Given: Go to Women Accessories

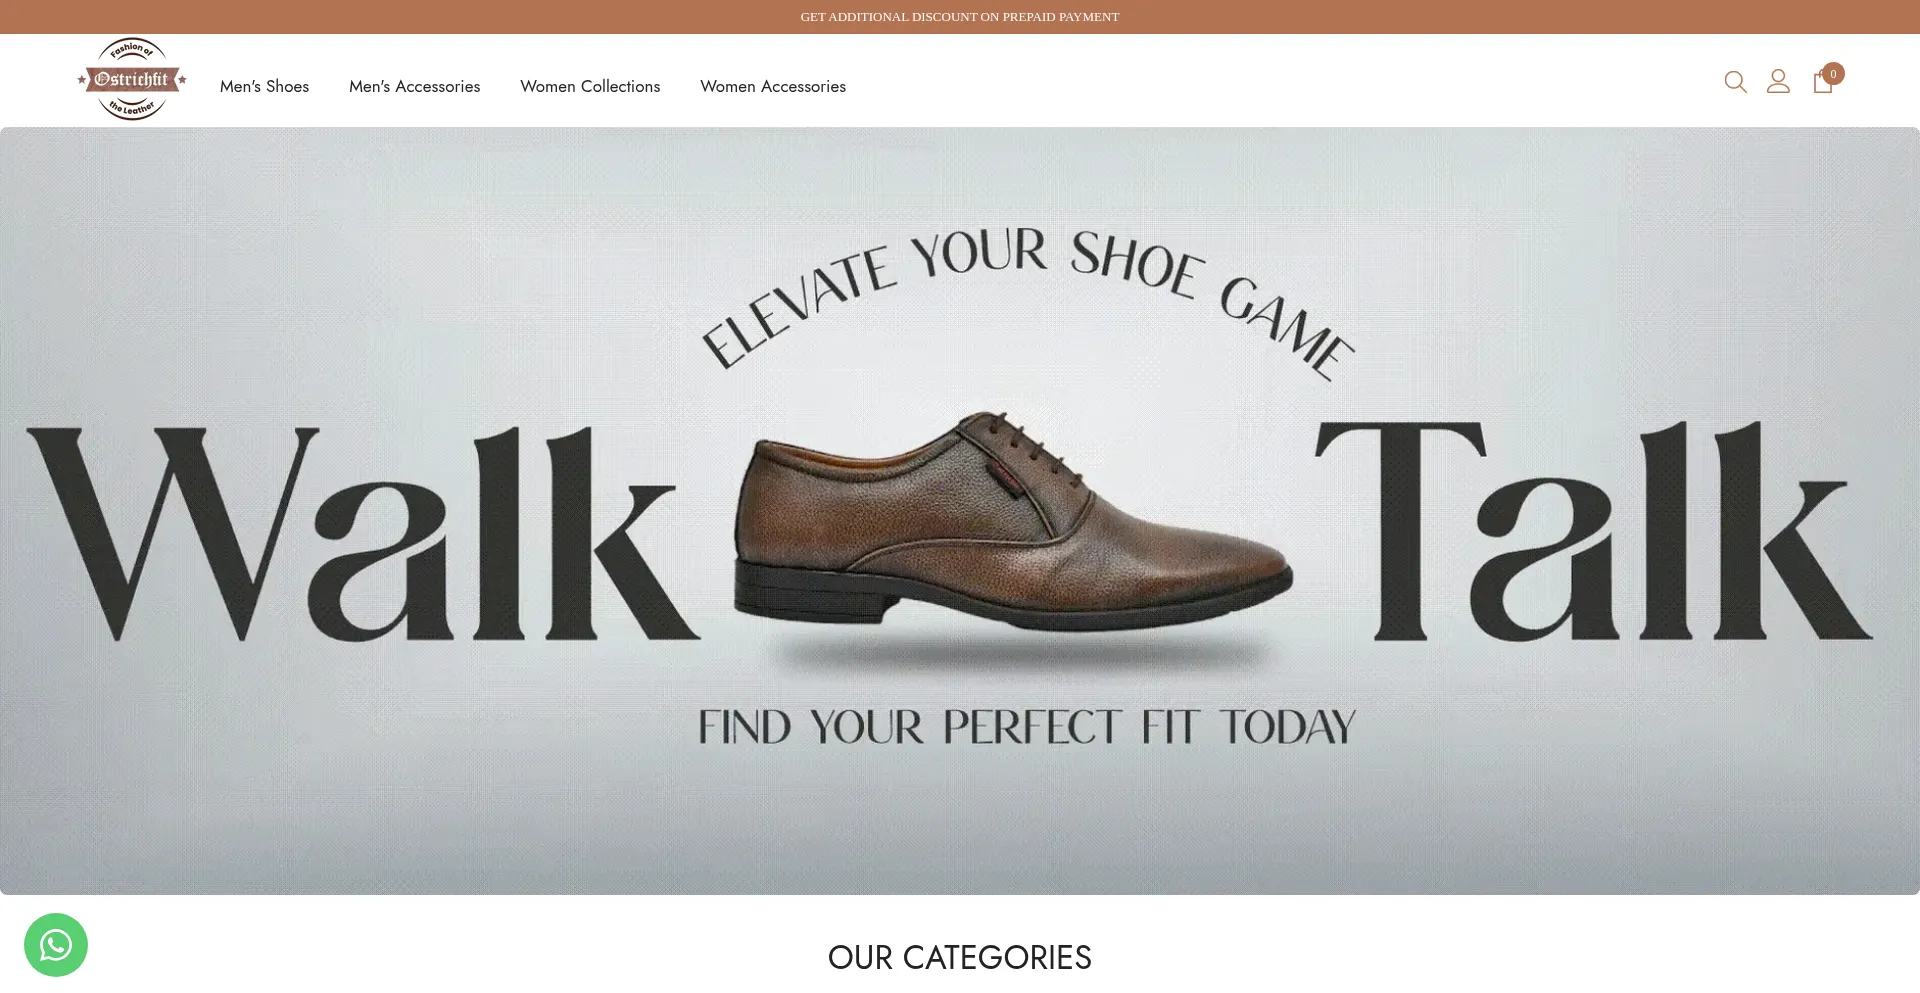Looking at the screenshot, I should coord(773,86).
